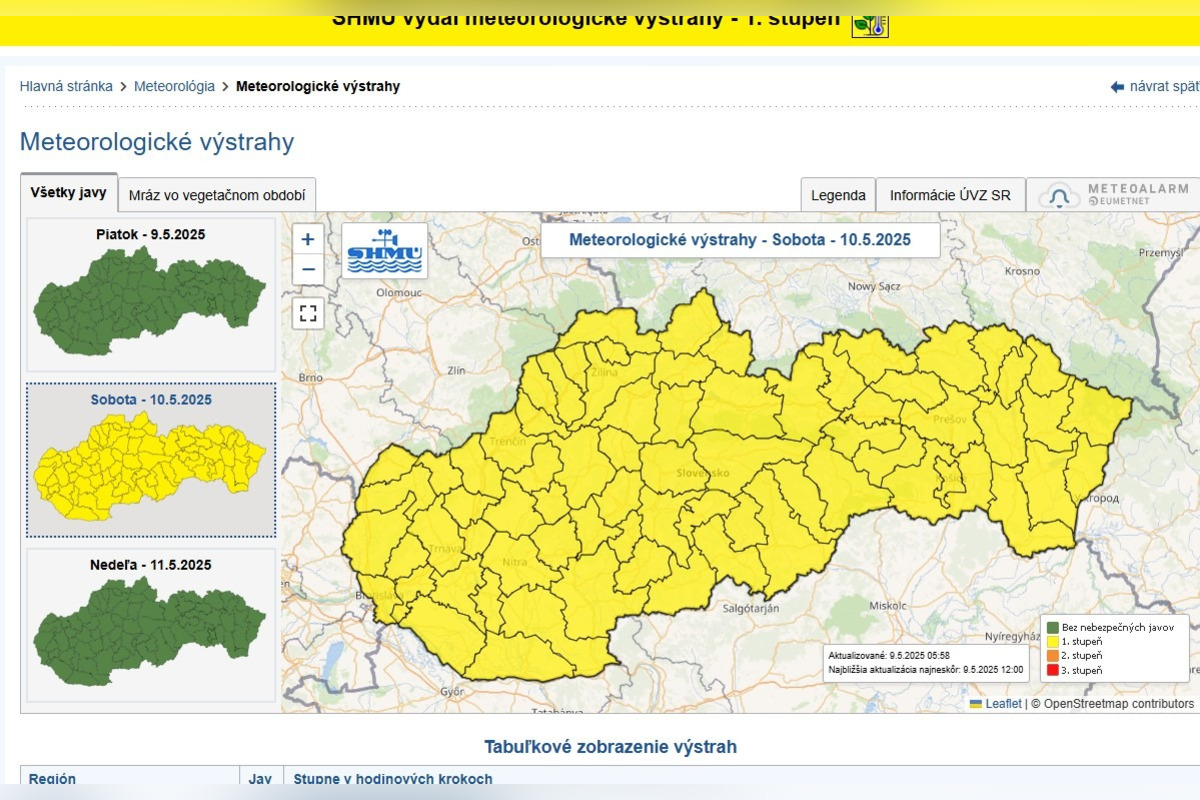Select Nedeľa 11.5.2025 map thumbnail
This screenshot has height=800, width=1200.
[150, 625]
